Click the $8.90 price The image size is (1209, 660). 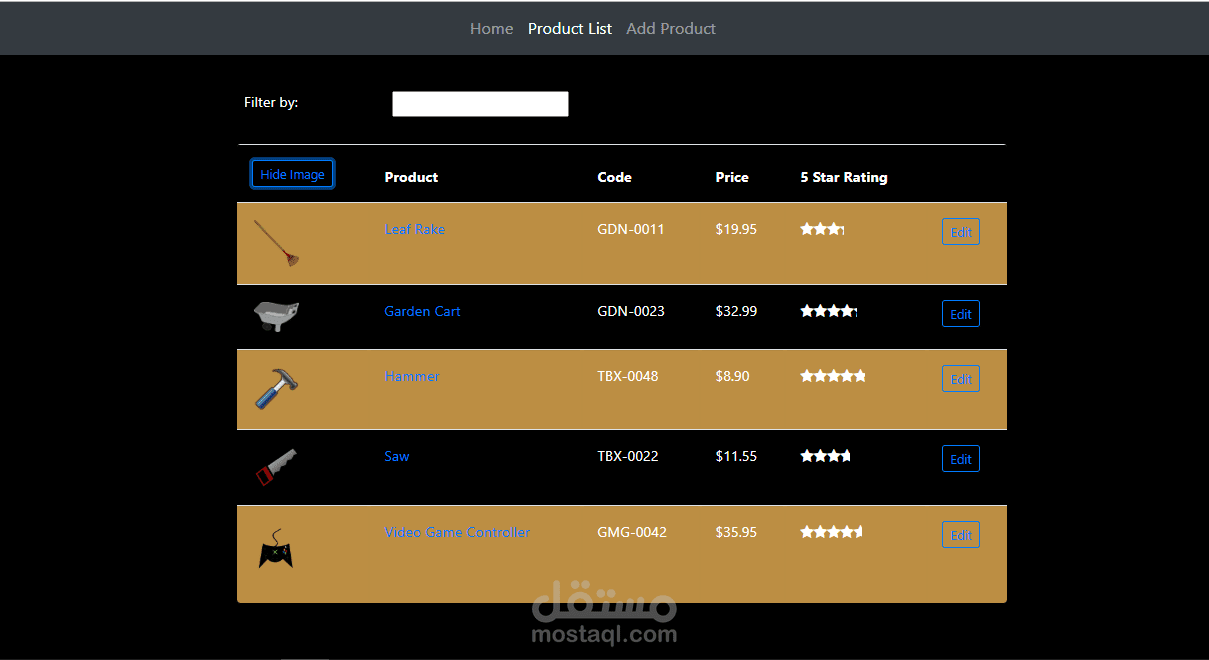click(x=732, y=376)
